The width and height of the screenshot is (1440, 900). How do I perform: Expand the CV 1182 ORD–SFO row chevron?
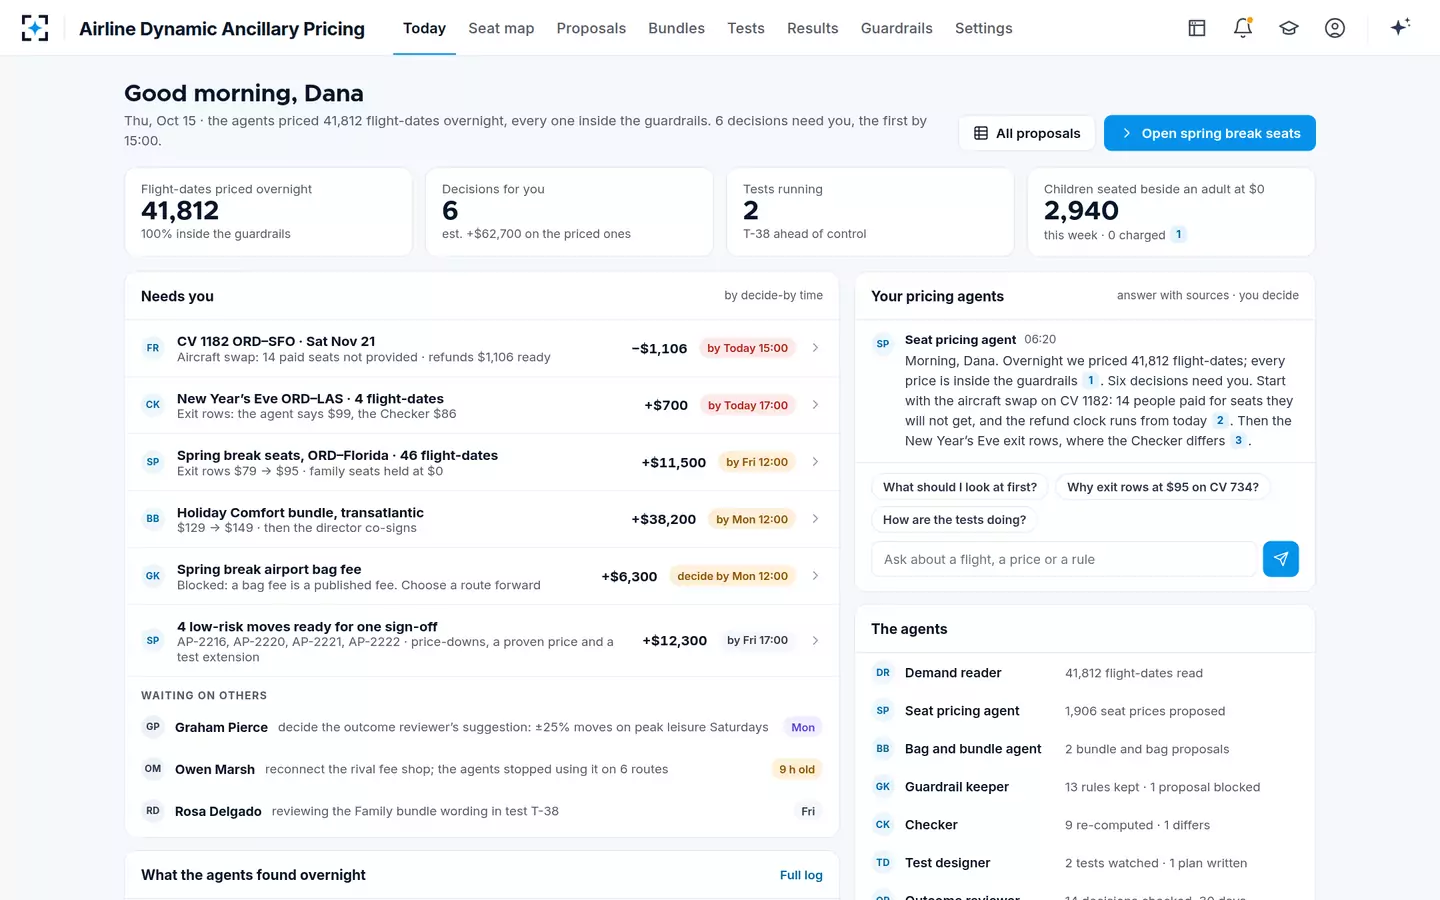point(815,348)
